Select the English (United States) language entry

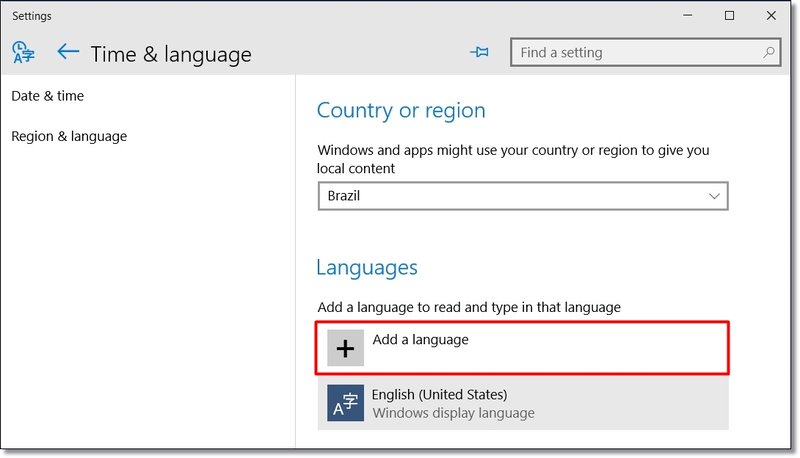[x=523, y=403]
